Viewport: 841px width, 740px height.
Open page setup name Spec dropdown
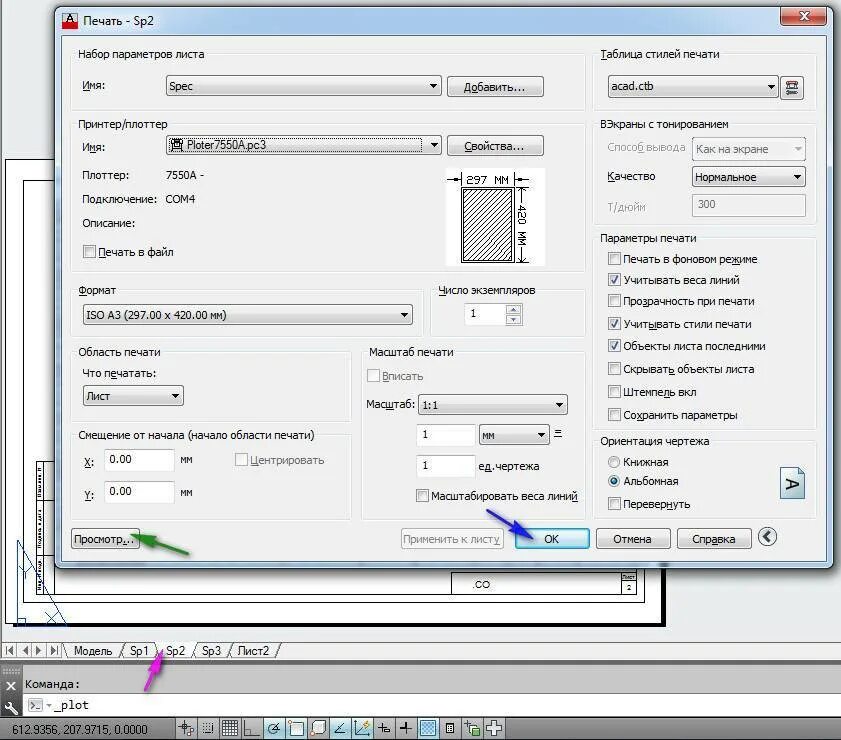304,86
